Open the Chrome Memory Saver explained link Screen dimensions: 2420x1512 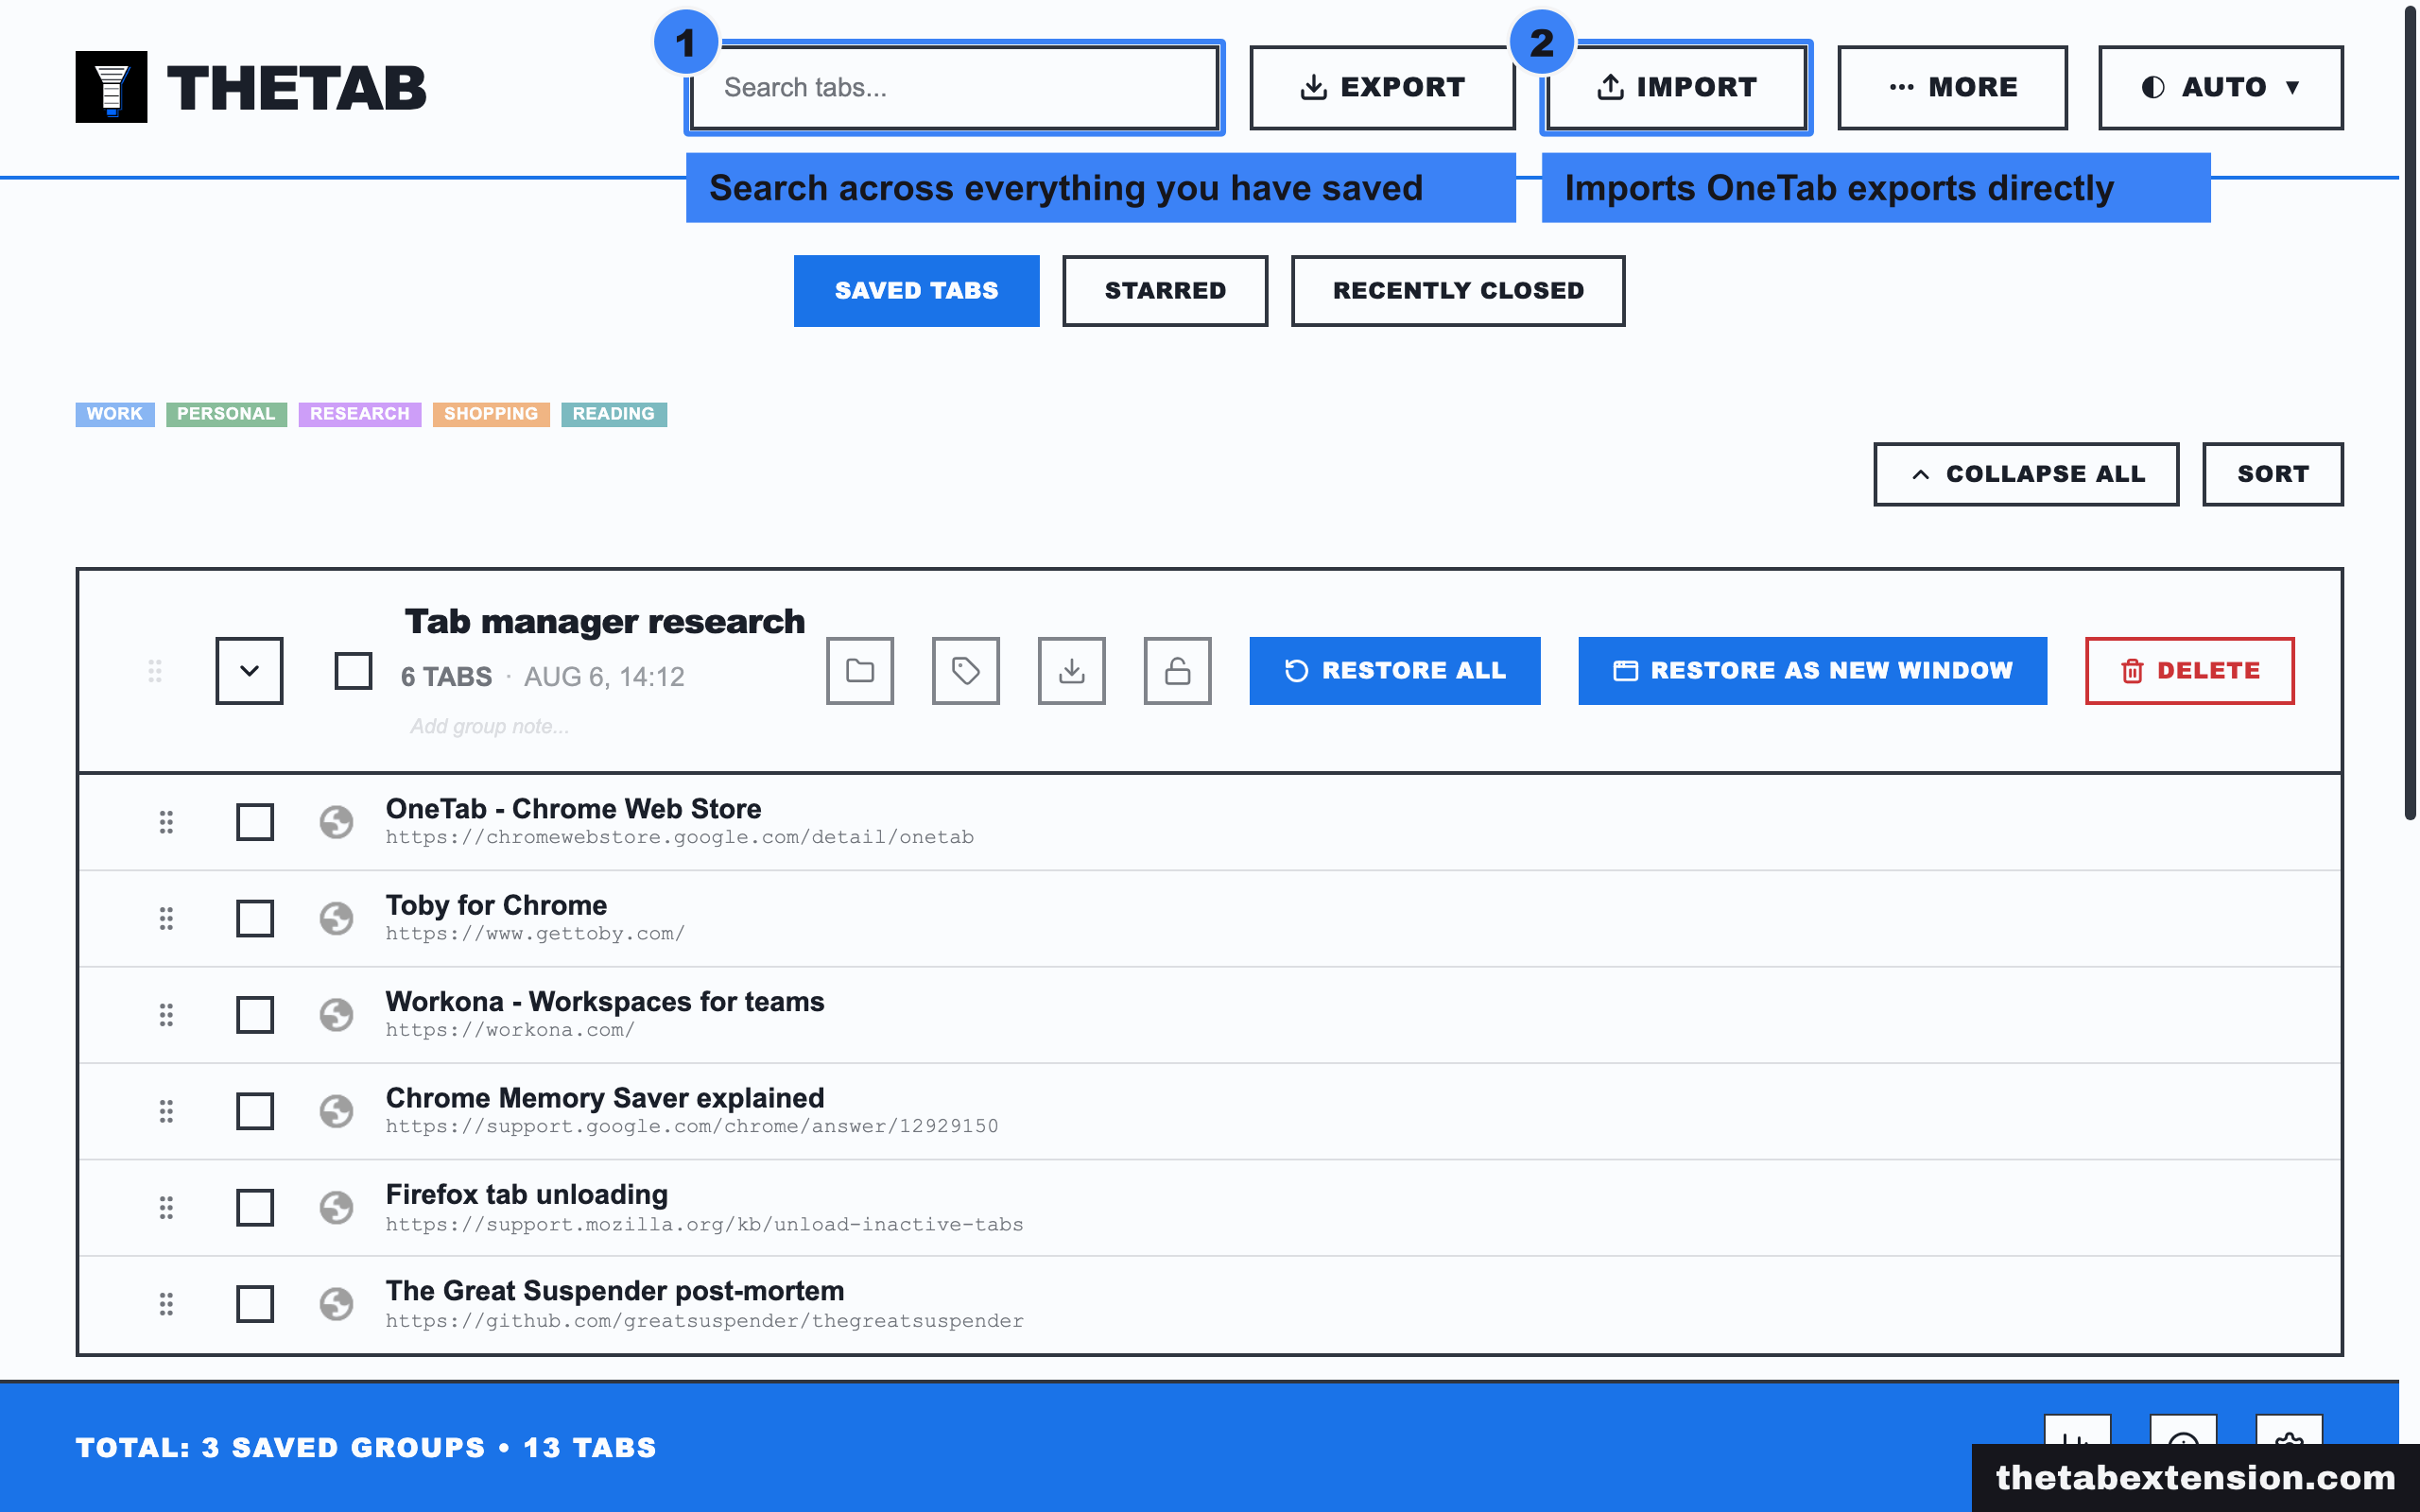click(605, 1098)
